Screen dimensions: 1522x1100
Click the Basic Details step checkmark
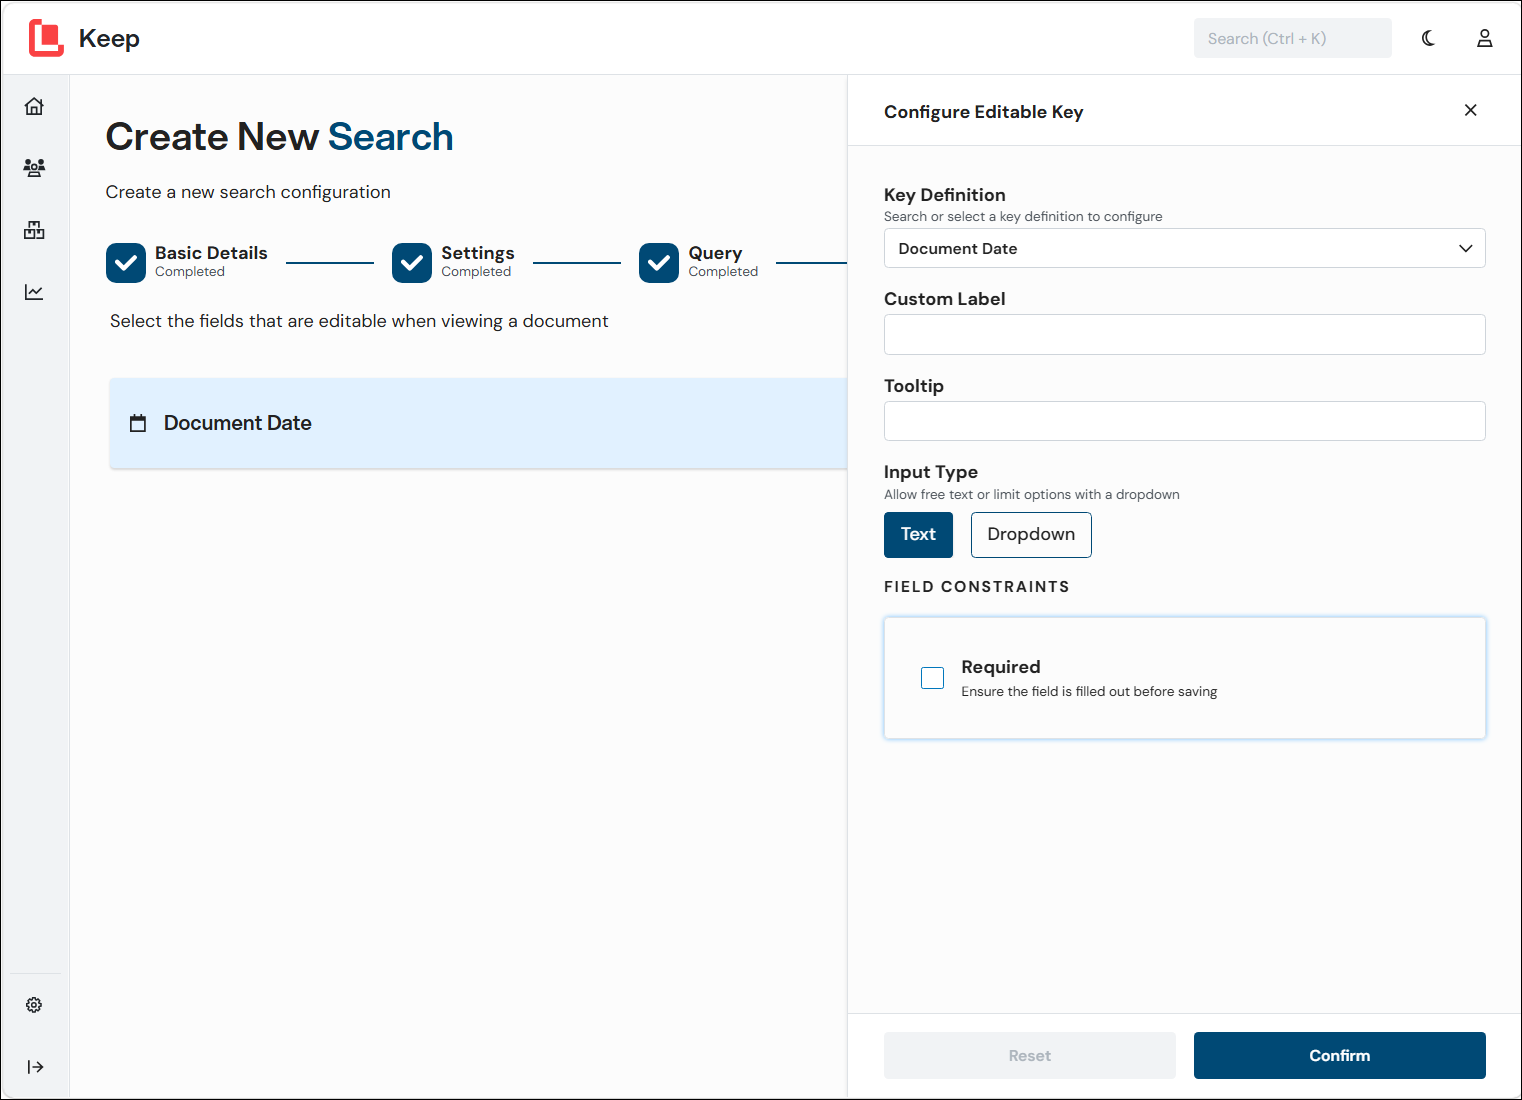126,263
